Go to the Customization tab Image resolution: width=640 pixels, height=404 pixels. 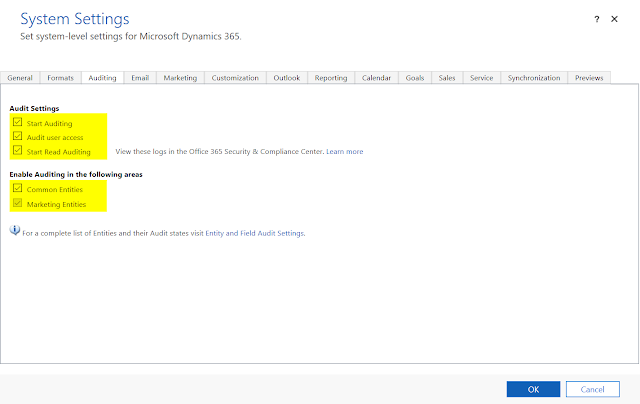tap(235, 78)
